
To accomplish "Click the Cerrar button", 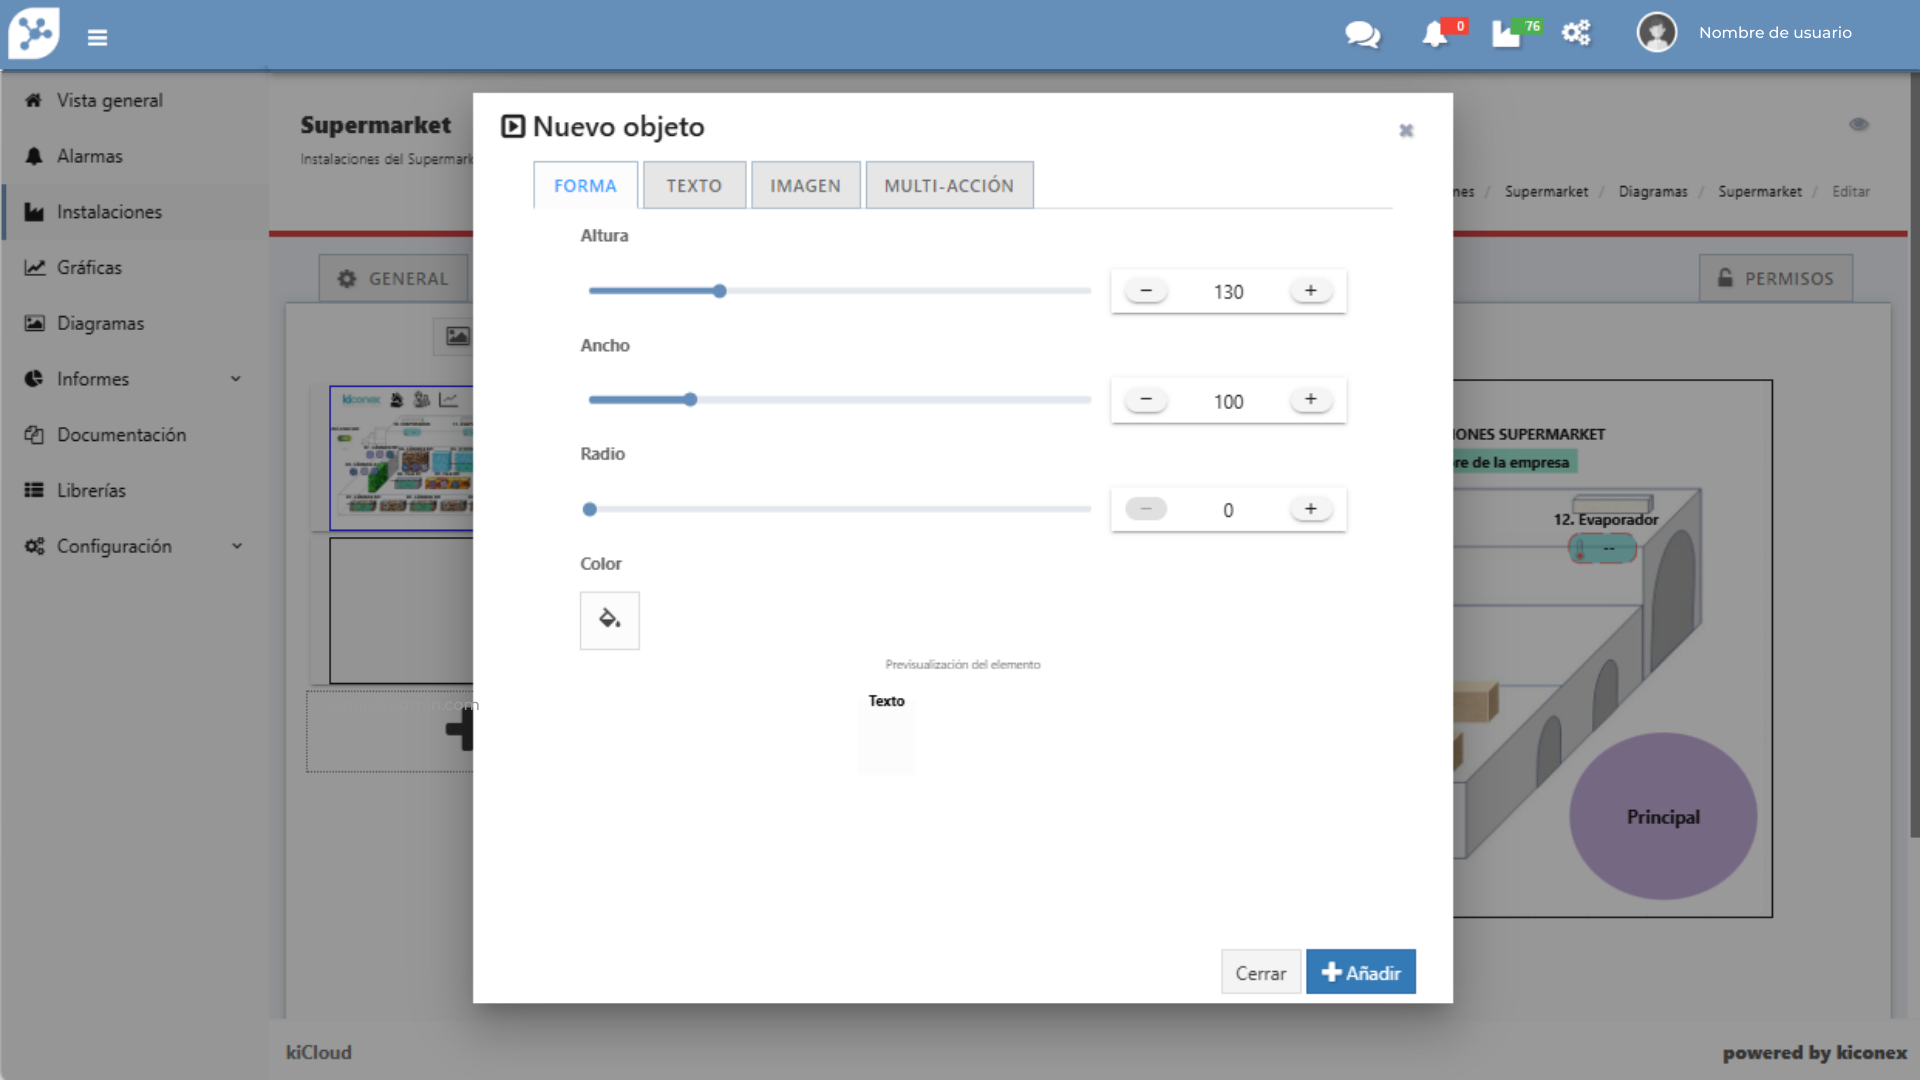I will pyautogui.click(x=1260, y=972).
